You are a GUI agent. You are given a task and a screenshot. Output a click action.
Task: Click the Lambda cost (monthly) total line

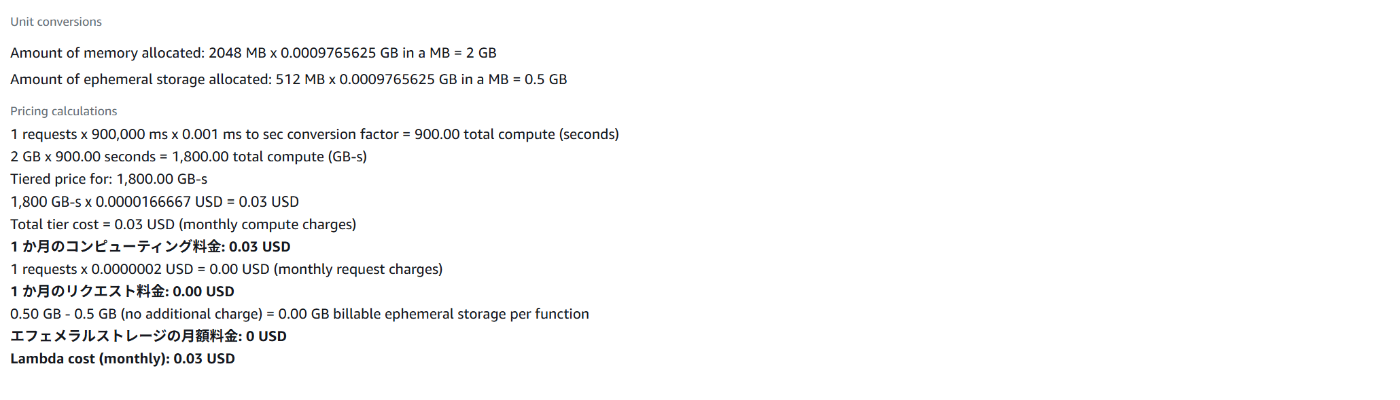click(x=123, y=358)
